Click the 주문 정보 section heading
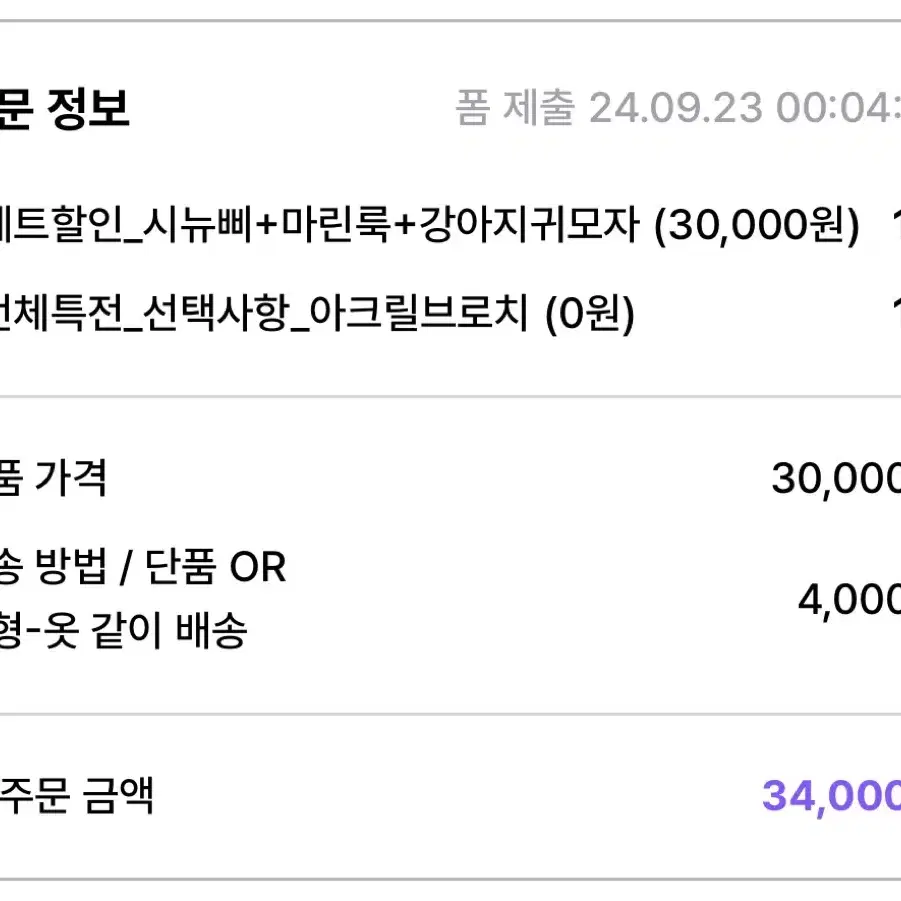901x901 pixels. pos(63,108)
